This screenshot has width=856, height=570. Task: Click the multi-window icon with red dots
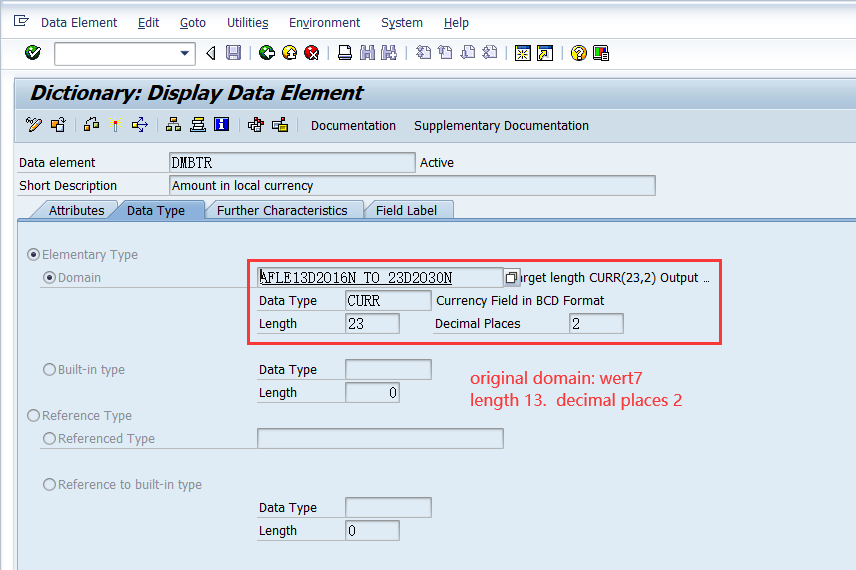(255, 125)
